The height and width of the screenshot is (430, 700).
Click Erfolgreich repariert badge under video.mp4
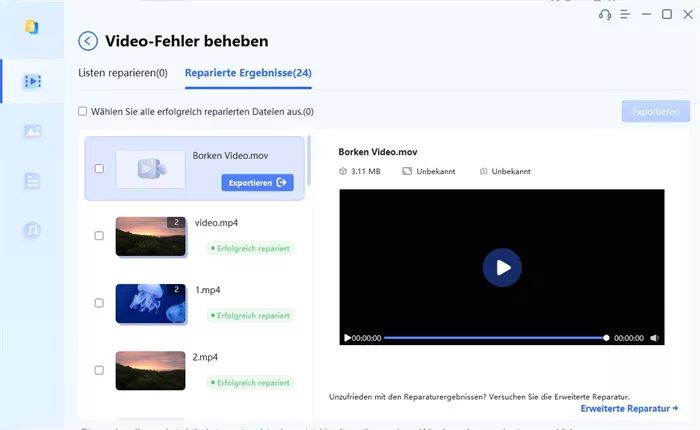[x=250, y=248]
